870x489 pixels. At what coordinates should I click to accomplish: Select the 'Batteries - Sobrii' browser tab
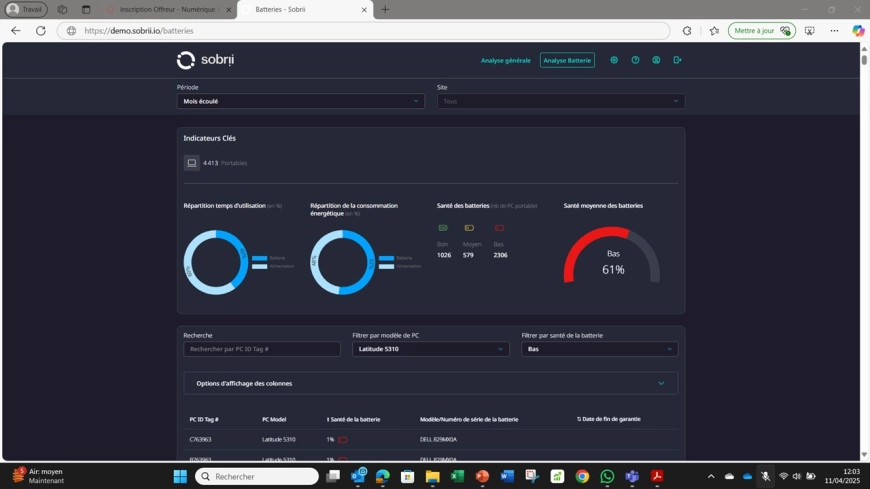(305, 9)
